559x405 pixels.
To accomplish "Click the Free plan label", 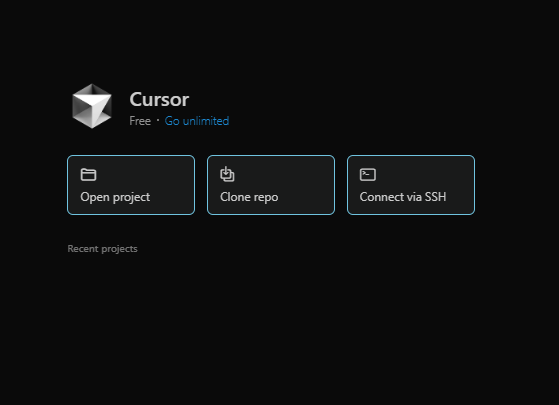I will [140, 121].
